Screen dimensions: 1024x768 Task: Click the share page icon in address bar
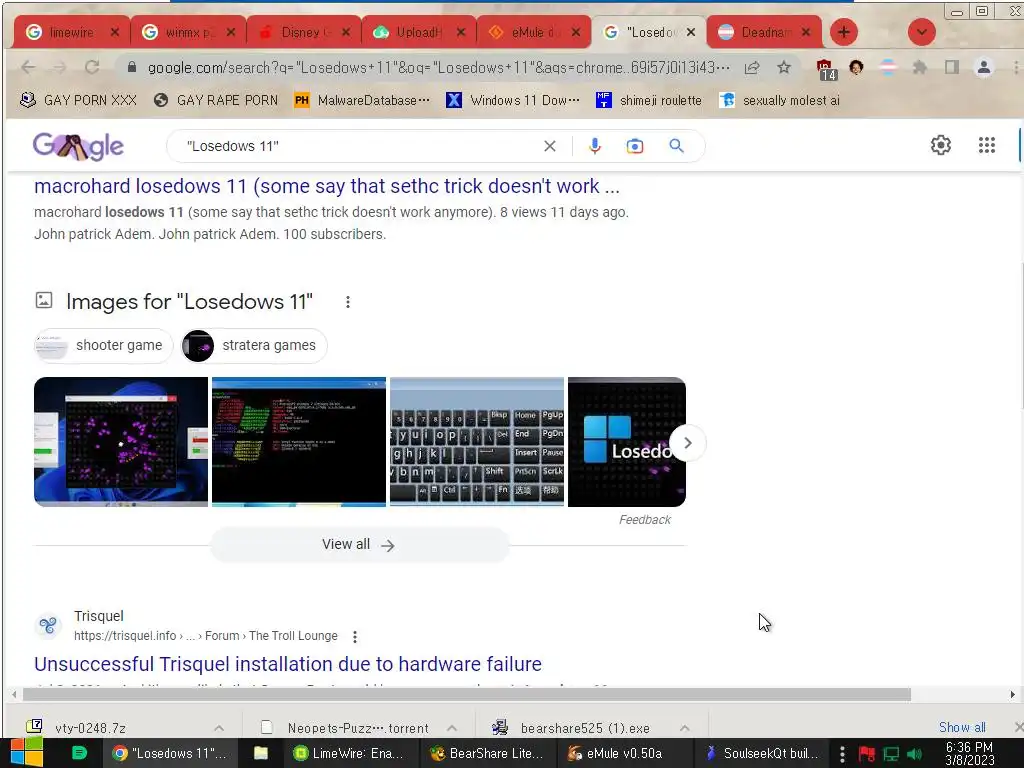pos(752,67)
